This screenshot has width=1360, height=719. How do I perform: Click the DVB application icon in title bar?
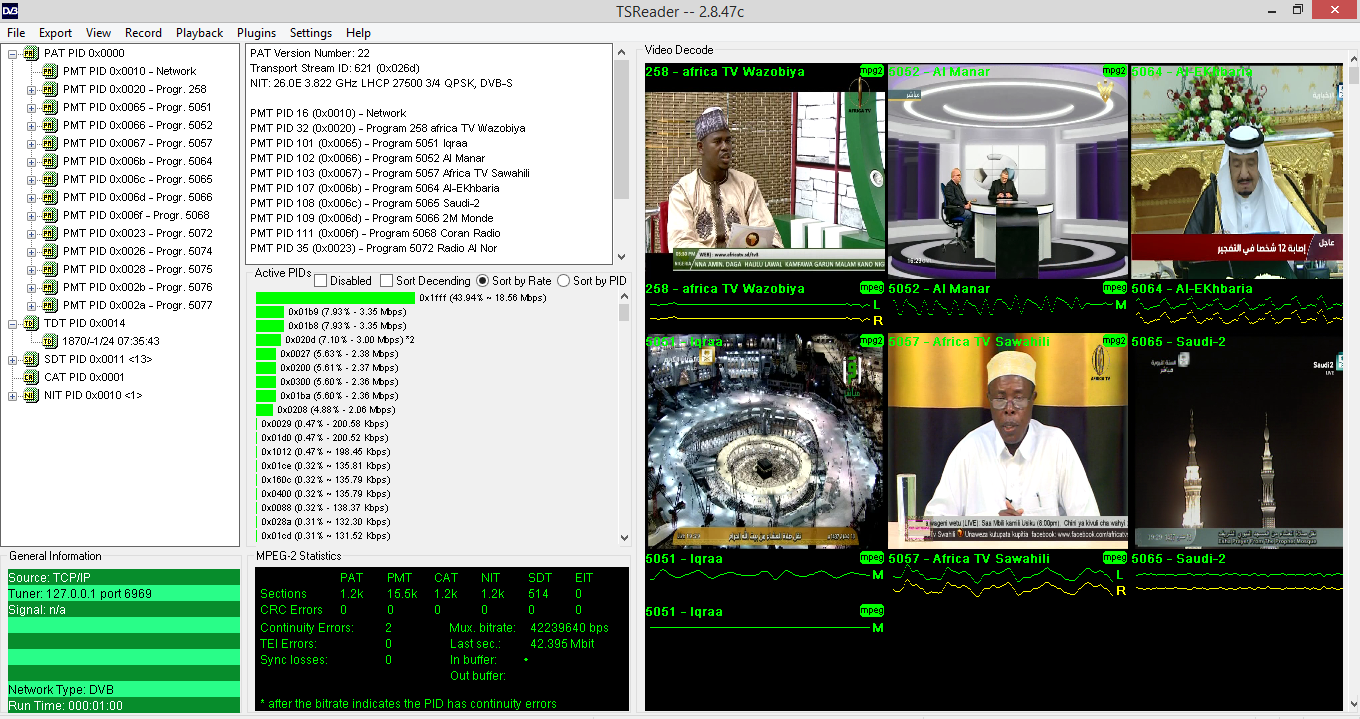12,10
